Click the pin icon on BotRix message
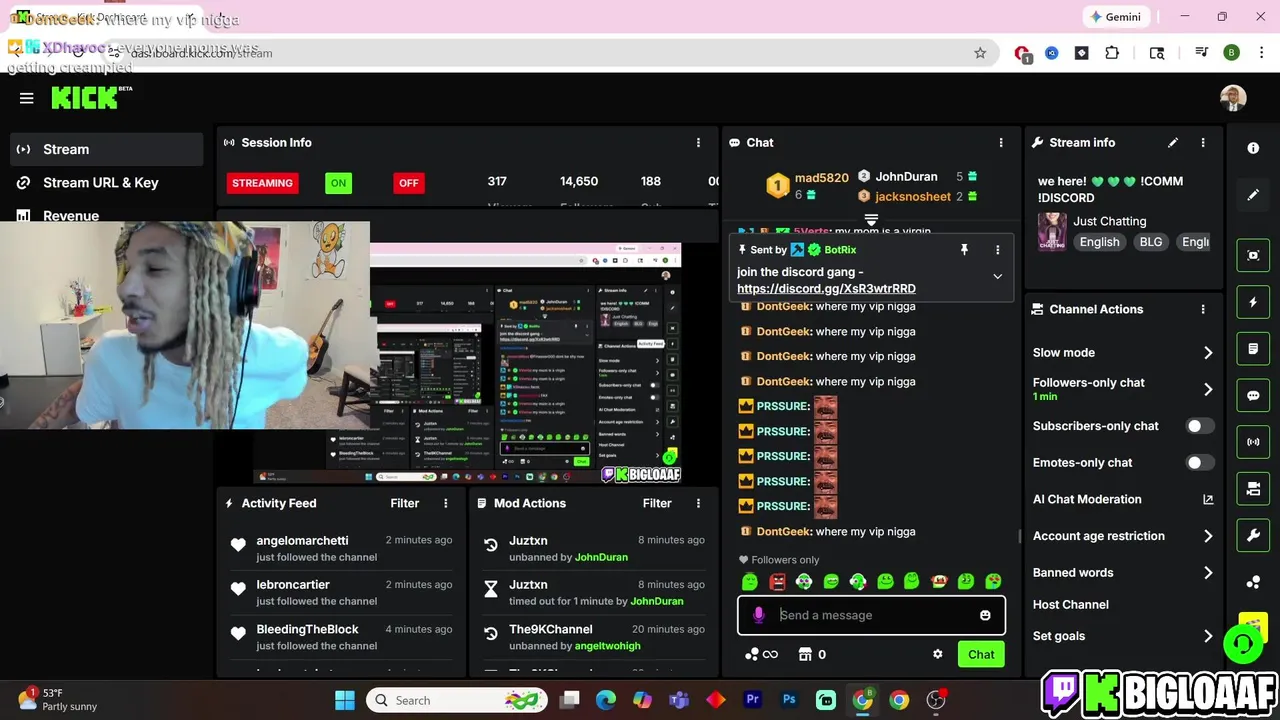This screenshot has width=1280, height=720. click(x=964, y=250)
